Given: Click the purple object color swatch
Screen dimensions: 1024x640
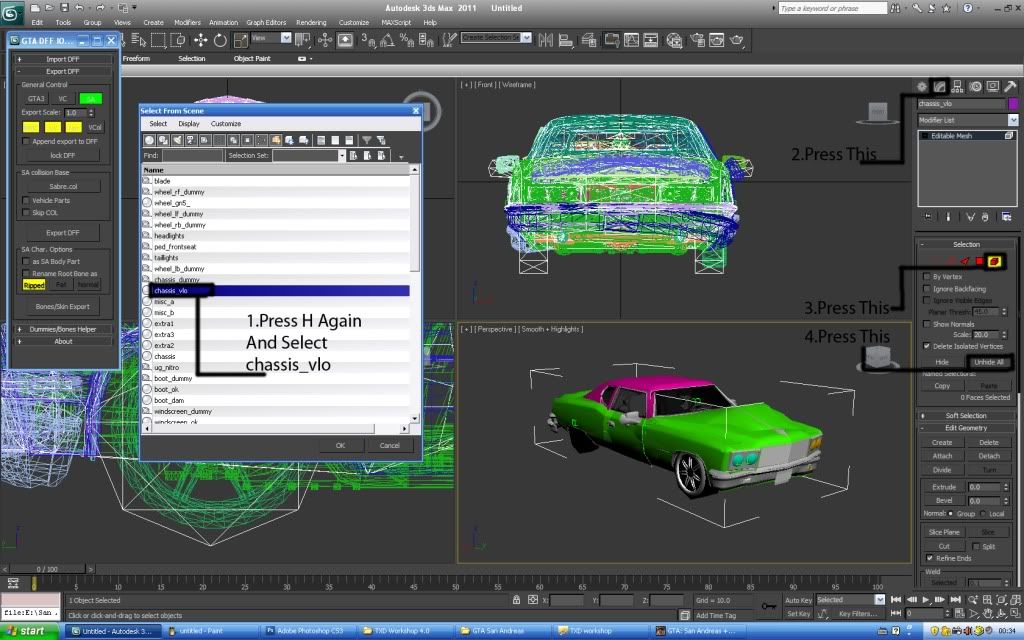Looking at the screenshot, I should (1013, 103).
